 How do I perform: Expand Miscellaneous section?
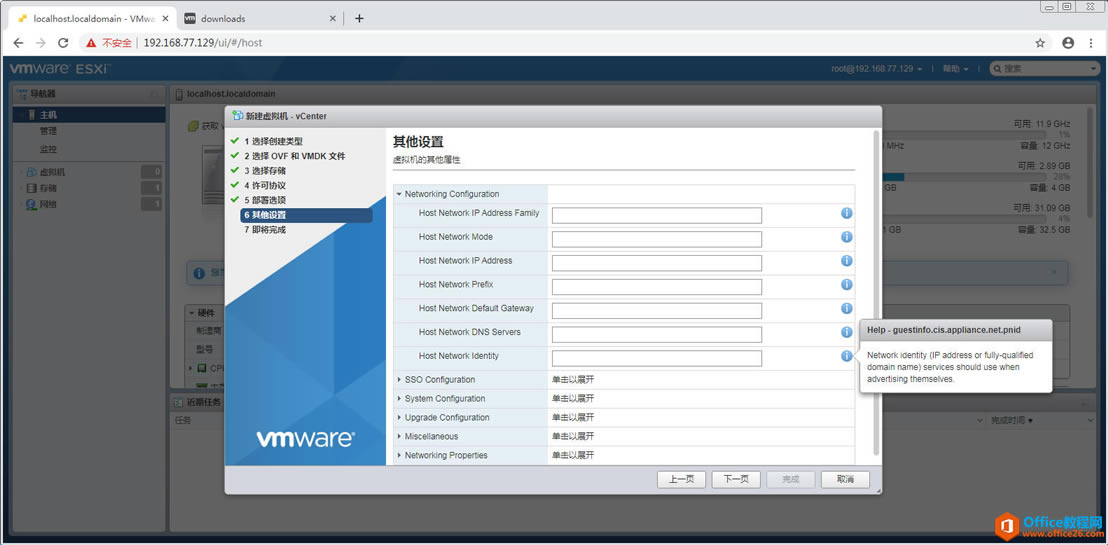point(399,437)
